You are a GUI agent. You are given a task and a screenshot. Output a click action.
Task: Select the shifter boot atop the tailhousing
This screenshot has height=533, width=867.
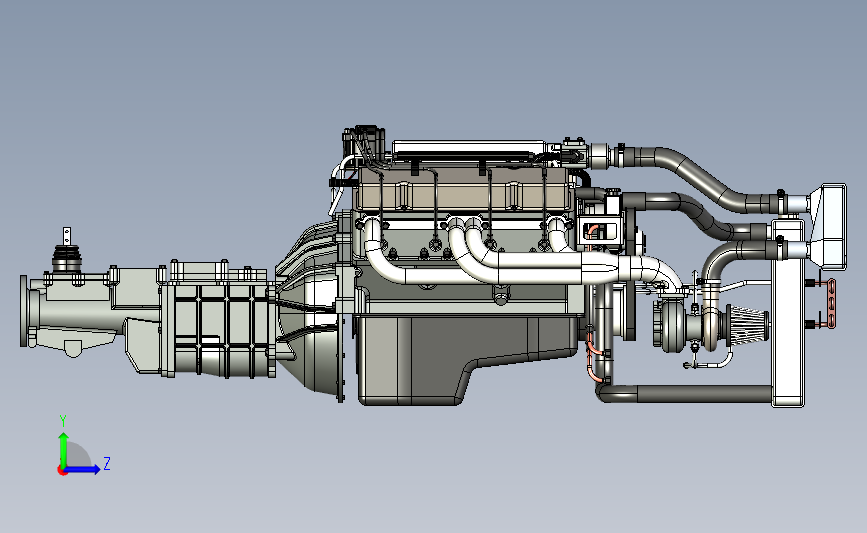(67, 259)
